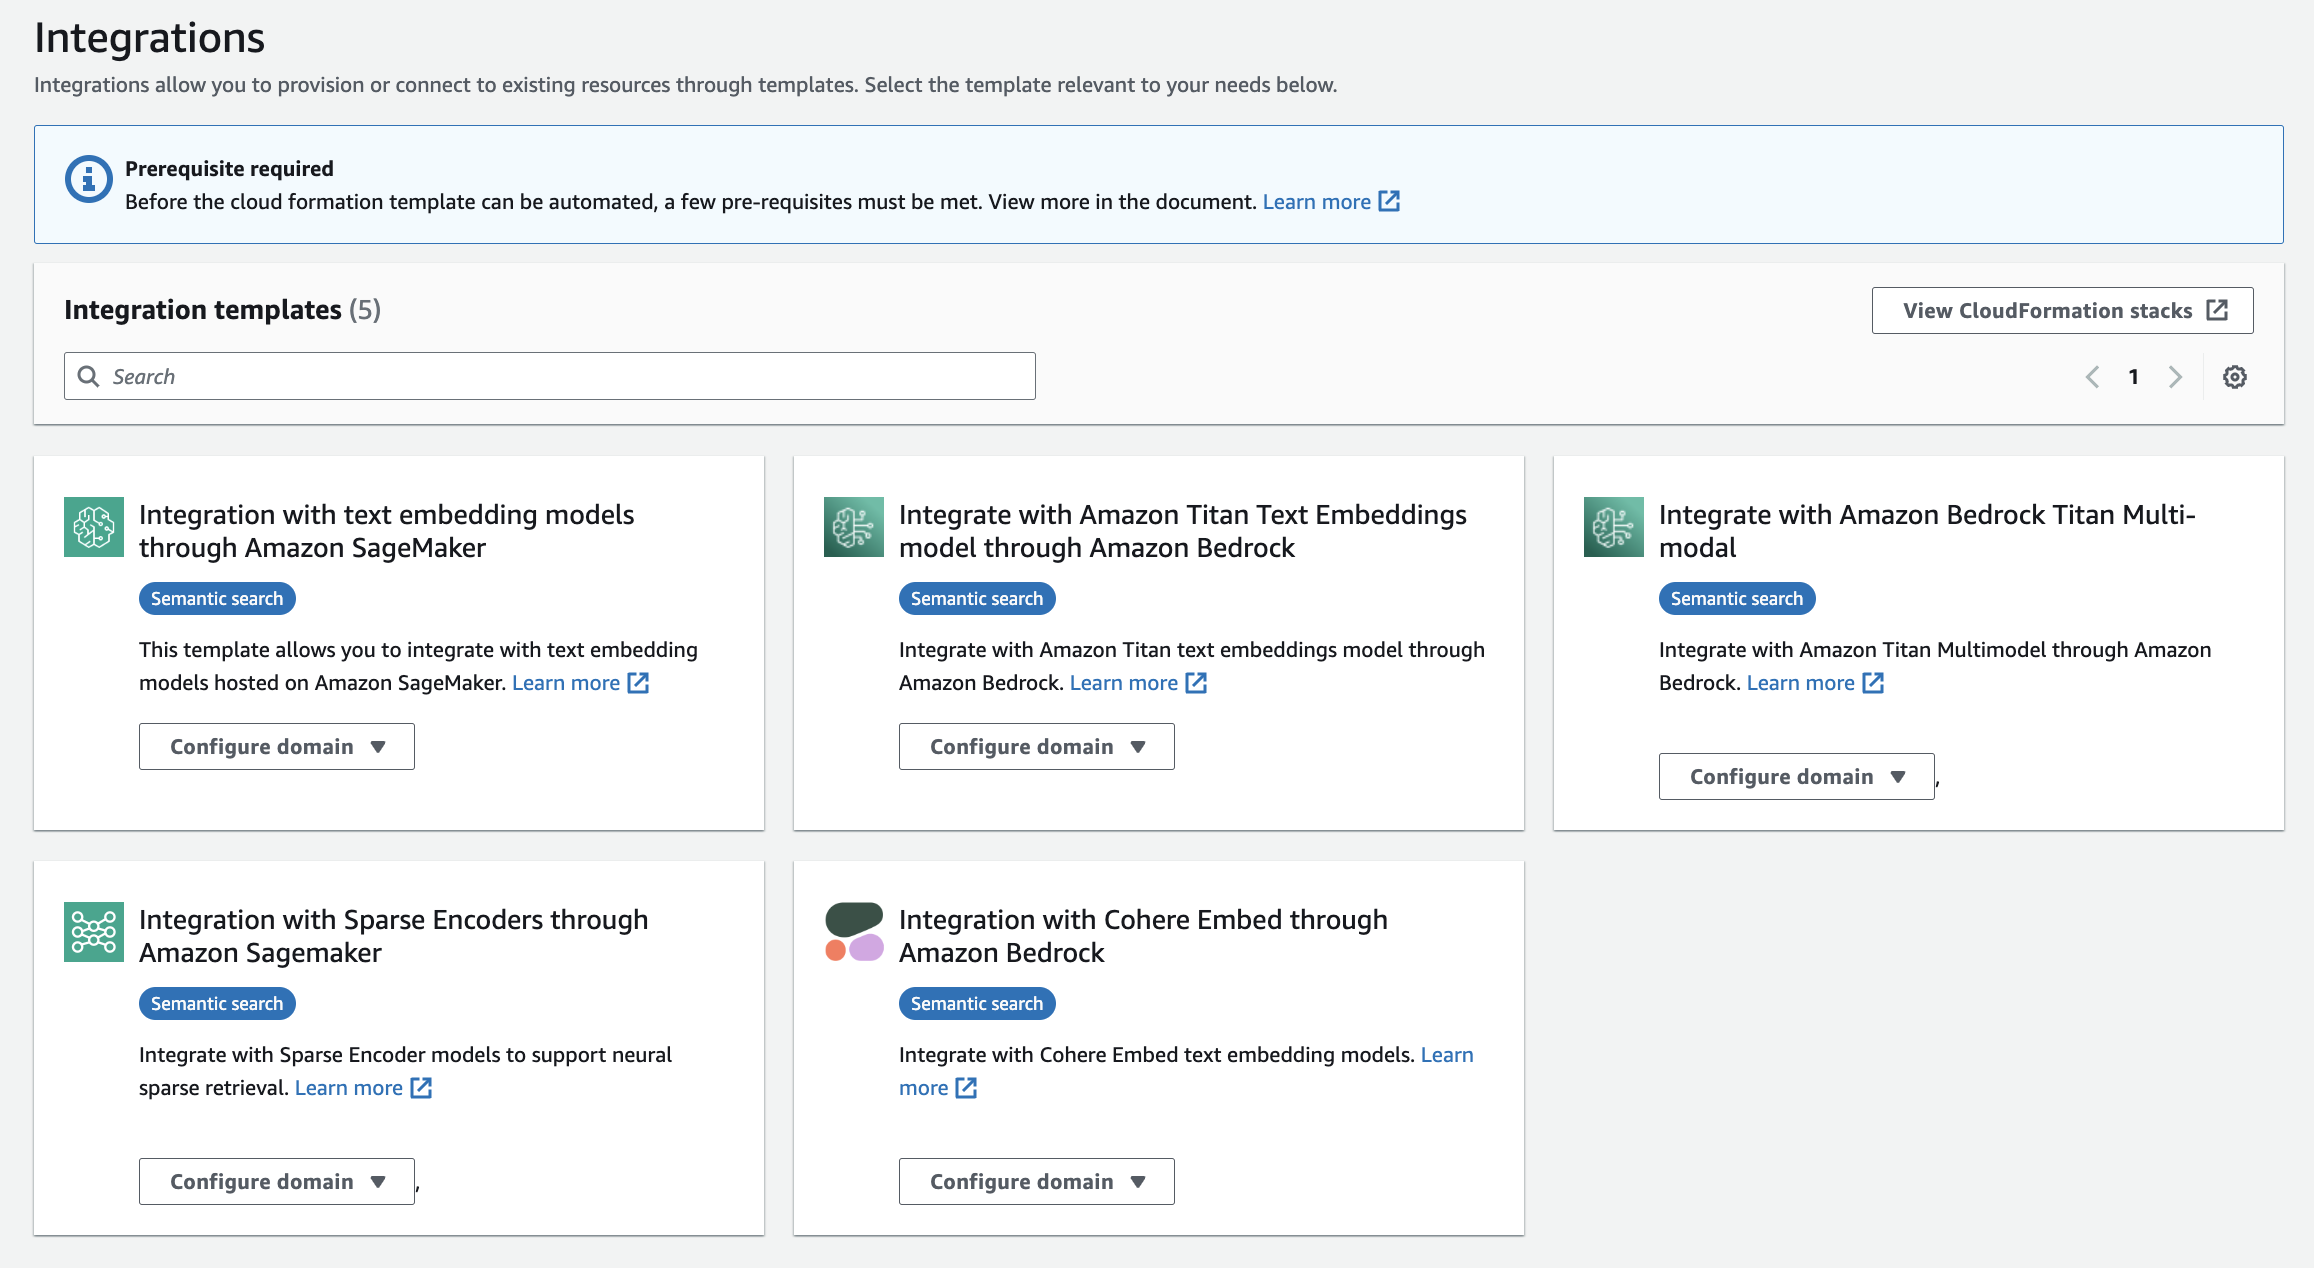Click the Sparse Encoders template icon
The width and height of the screenshot is (2314, 1268).
pyautogui.click(x=94, y=932)
